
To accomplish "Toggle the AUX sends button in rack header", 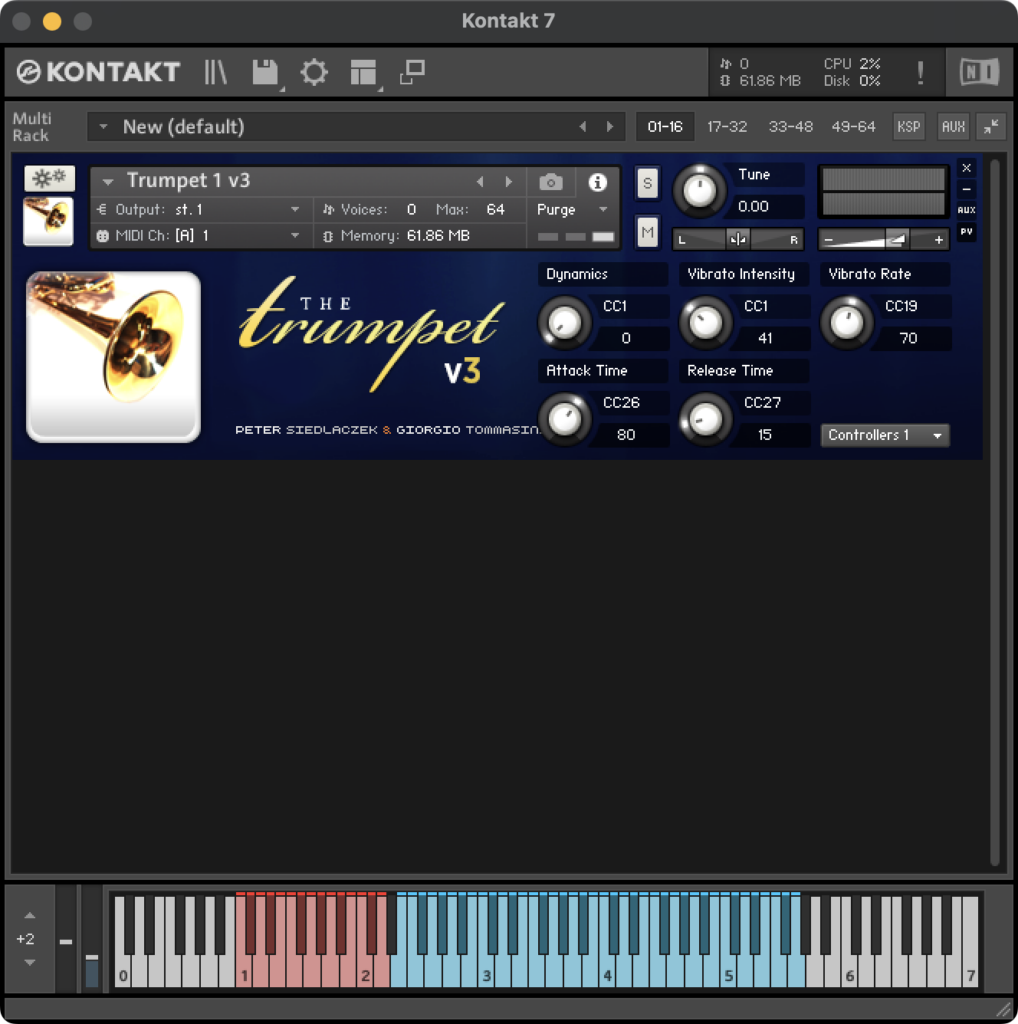I will (x=953, y=127).
